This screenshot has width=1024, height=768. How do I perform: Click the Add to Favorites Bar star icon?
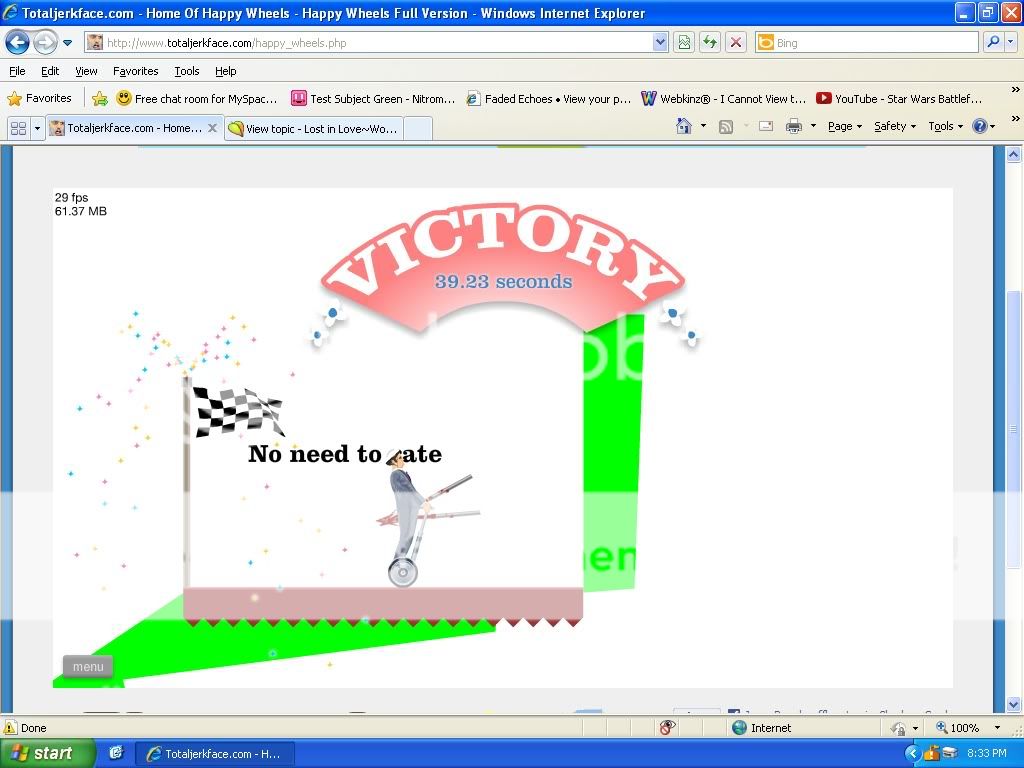click(100, 98)
